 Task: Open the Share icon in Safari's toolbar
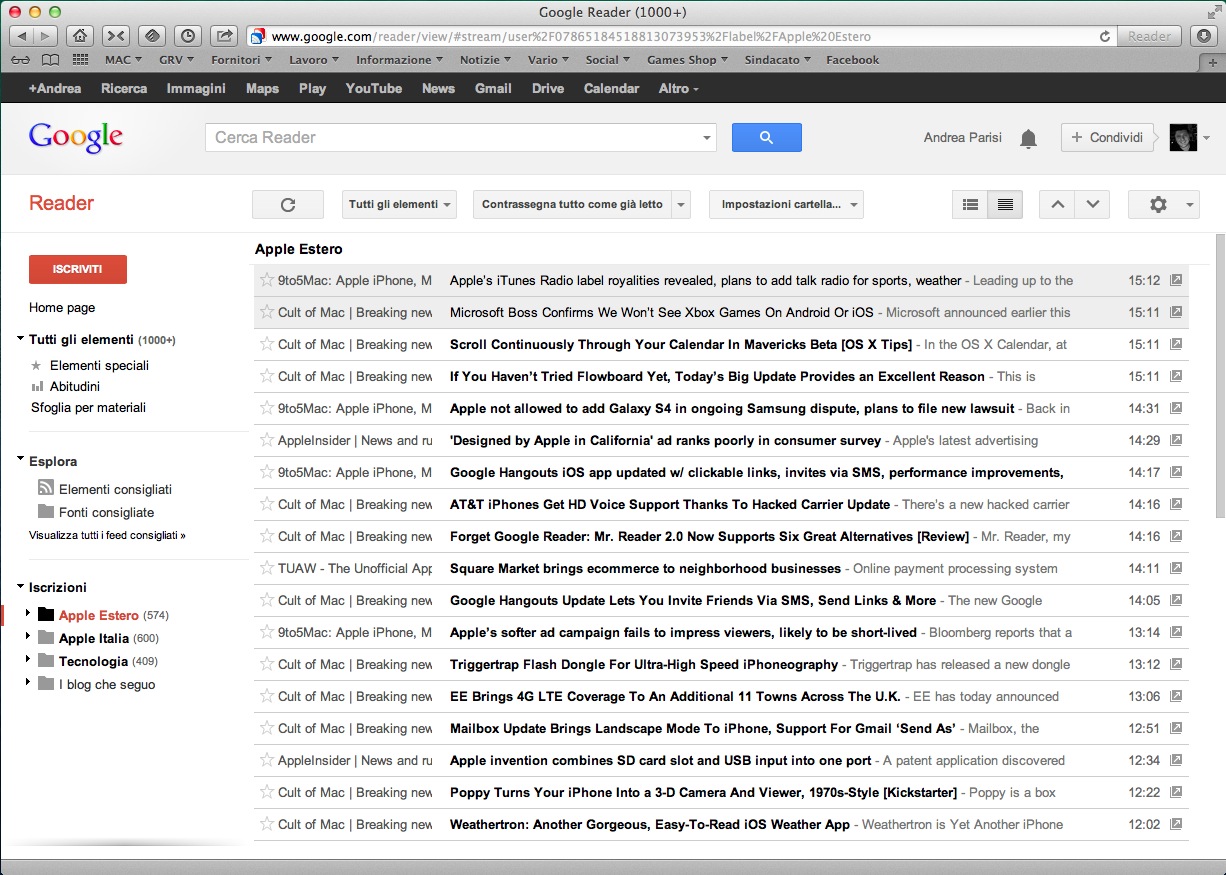(x=224, y=36)
